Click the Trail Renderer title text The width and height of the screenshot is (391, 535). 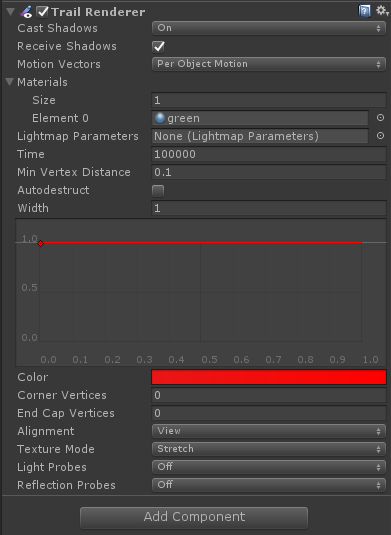pos(98,12)
